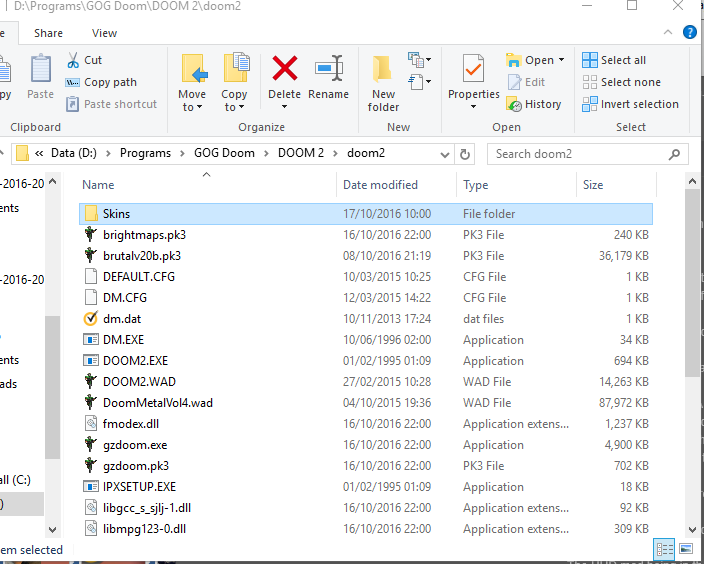Select DM.CFG file name
Image resolution: width=704 pixels, height=564 pixels.
point(125,298)
